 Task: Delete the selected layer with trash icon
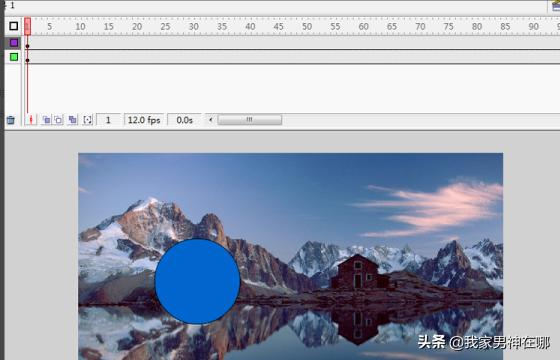click(11, 120)
